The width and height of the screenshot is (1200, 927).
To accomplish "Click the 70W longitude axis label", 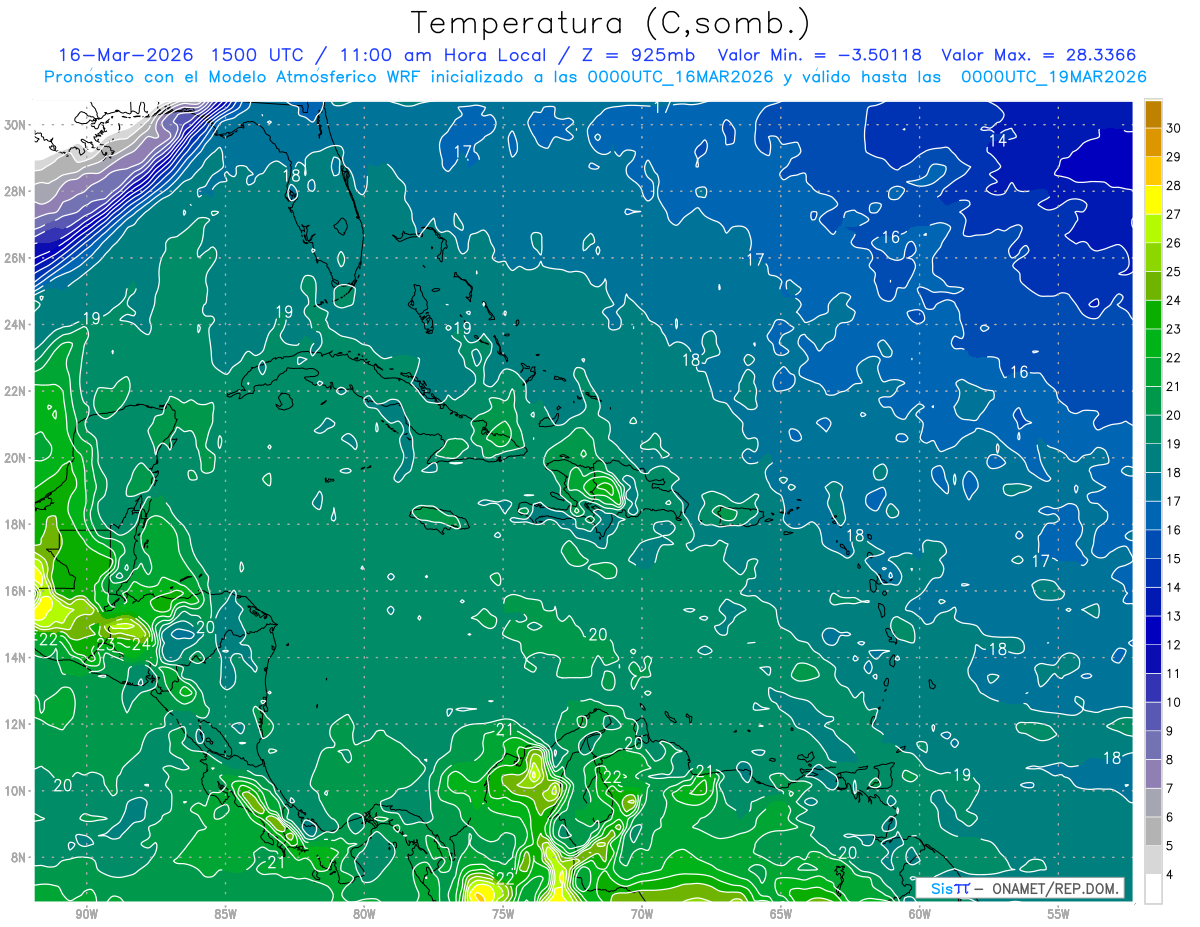I will click(x=642, y=914).
